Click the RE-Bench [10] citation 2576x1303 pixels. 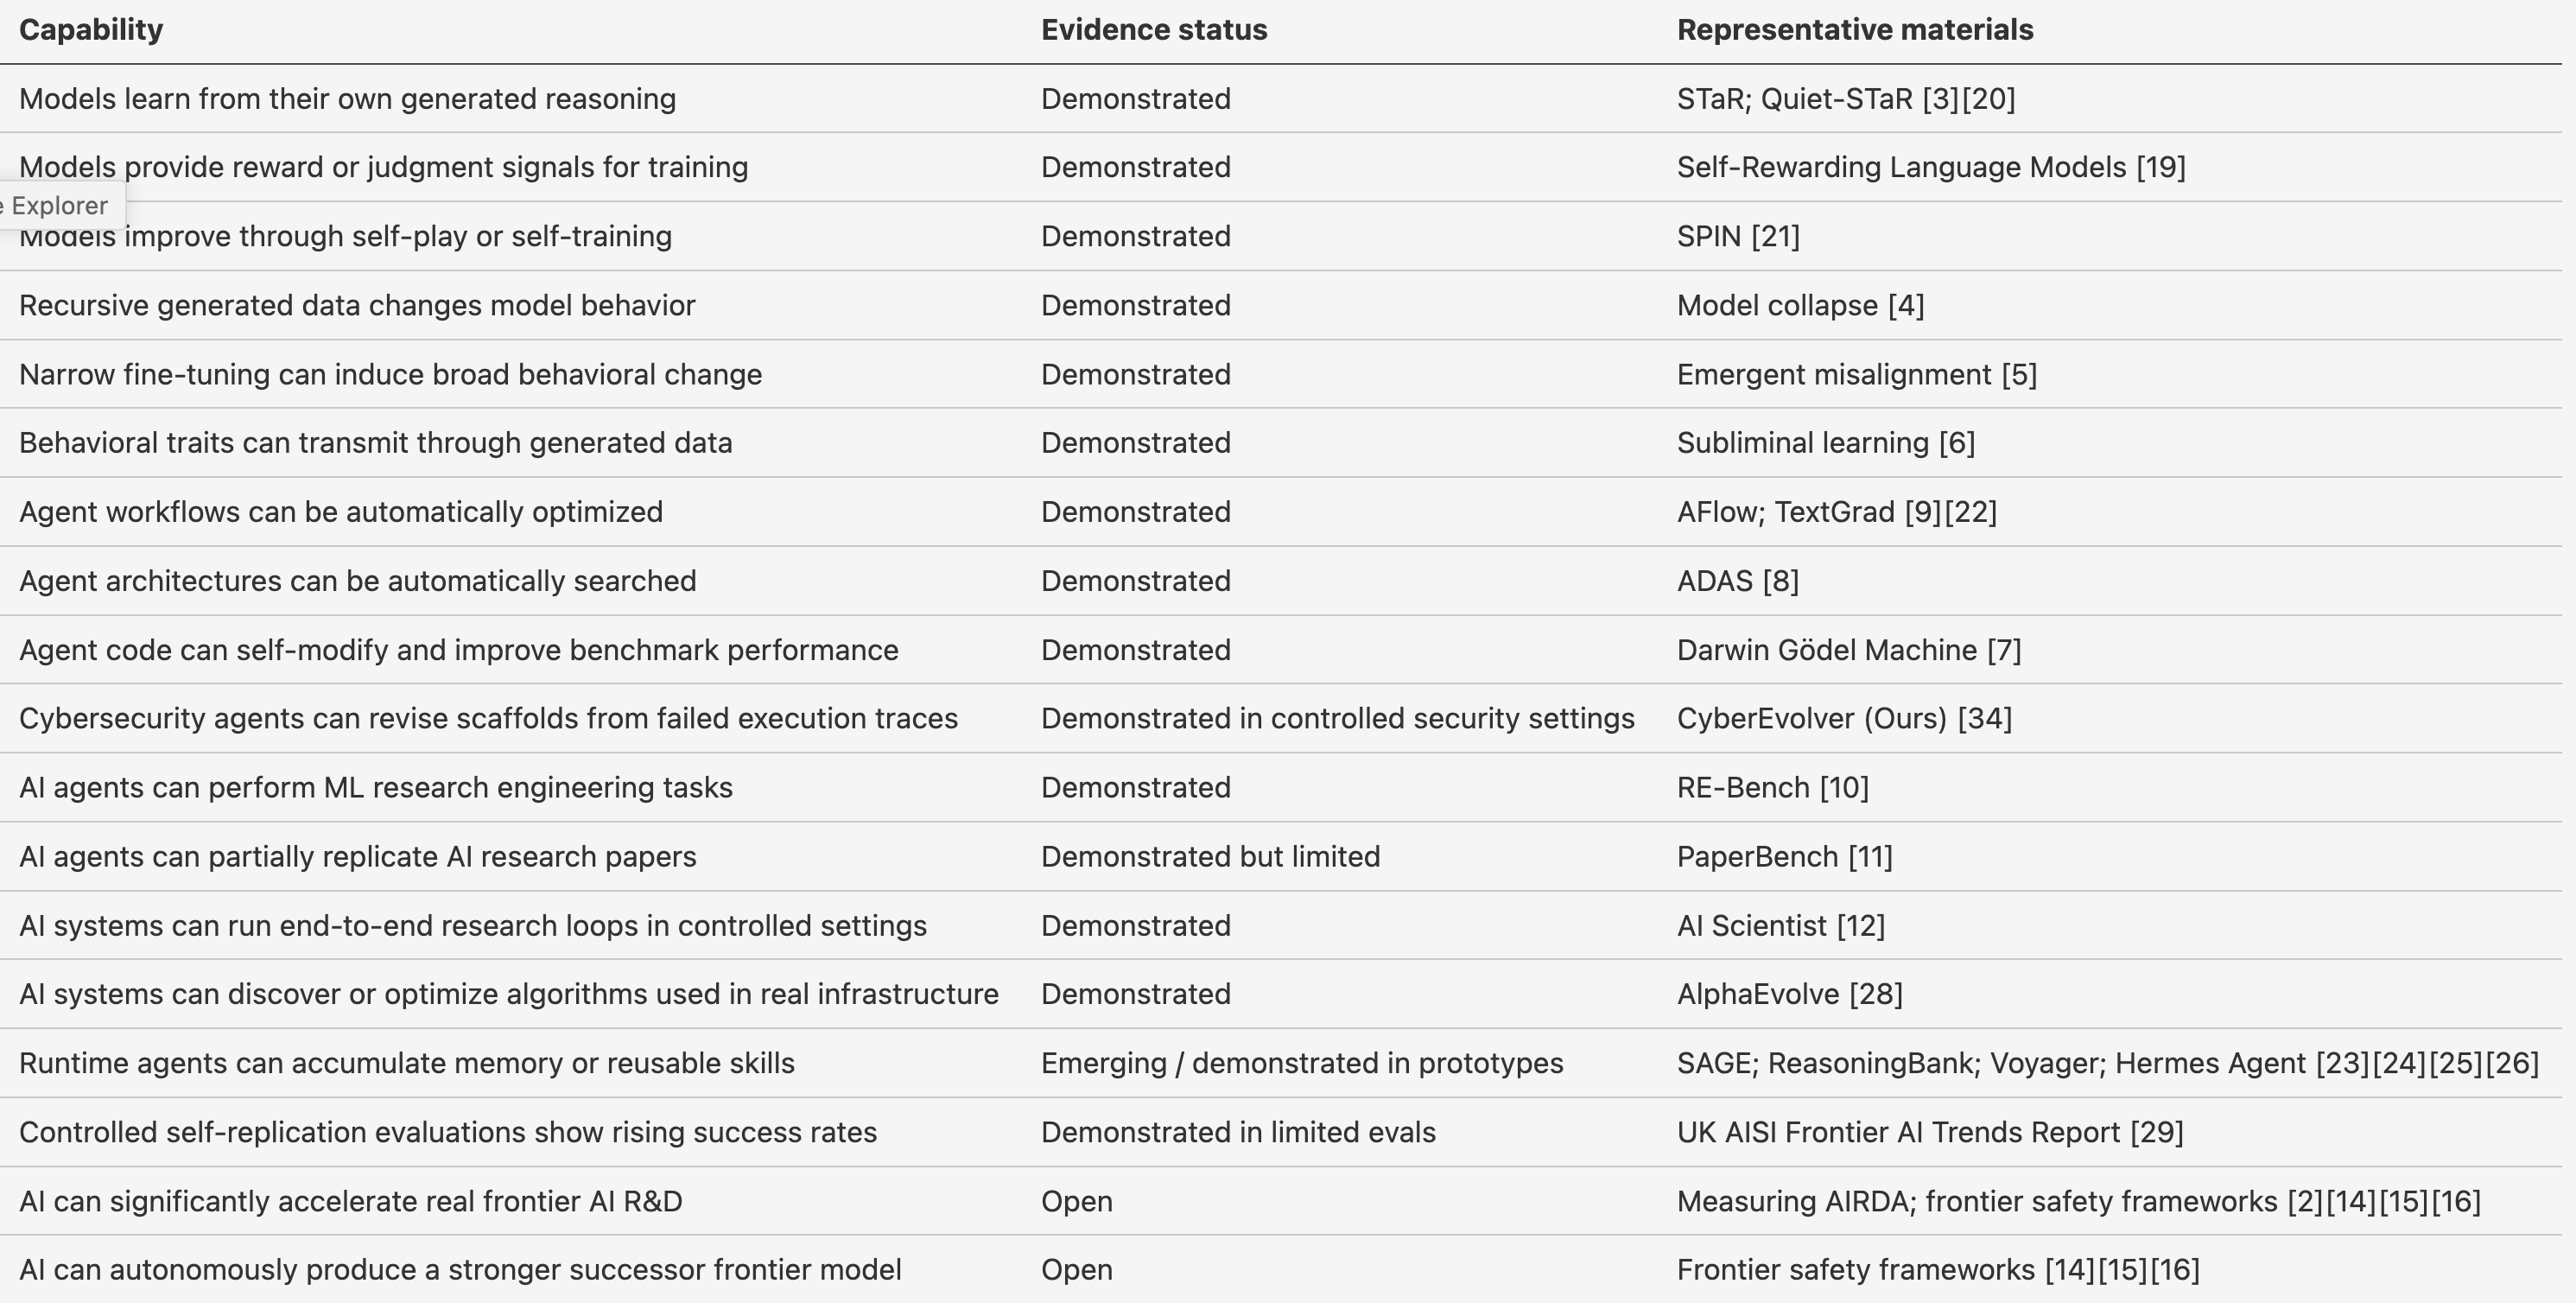1773,787
